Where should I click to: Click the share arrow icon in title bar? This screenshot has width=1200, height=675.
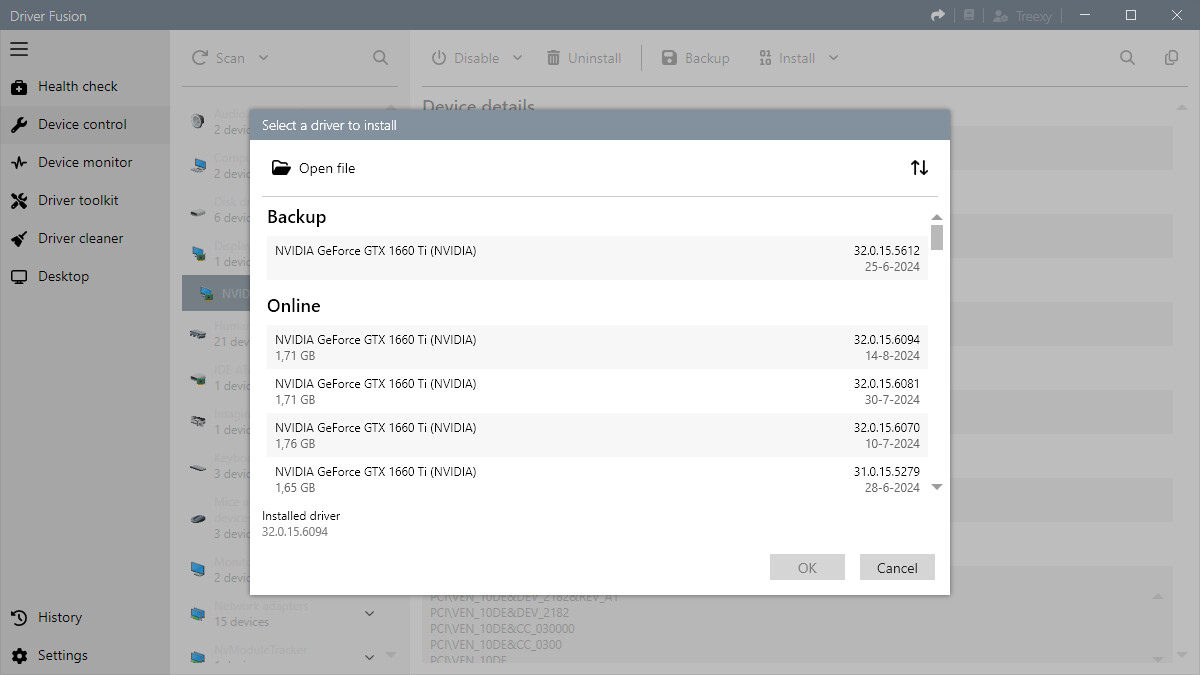(x=937, y=15)
